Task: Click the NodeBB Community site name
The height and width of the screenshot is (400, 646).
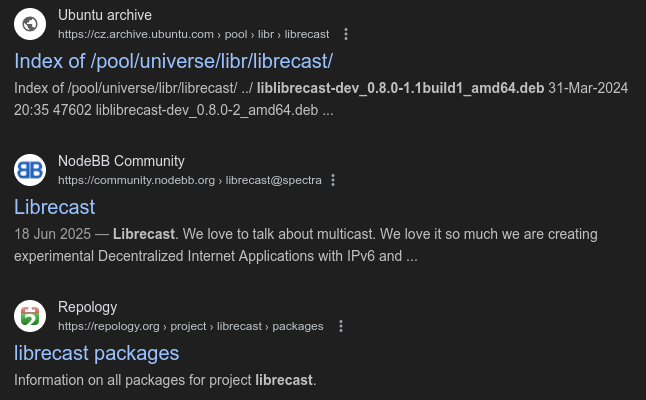Action: [121, 161]
